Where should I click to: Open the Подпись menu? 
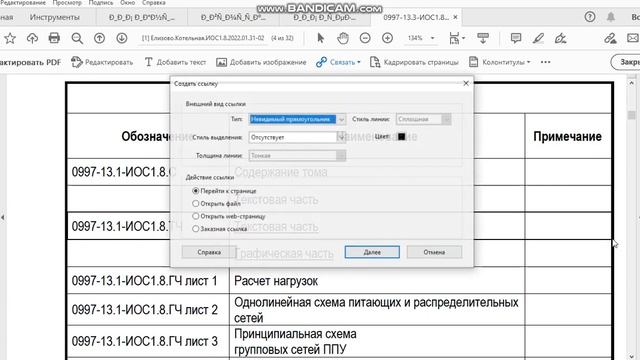pos(101,2)
